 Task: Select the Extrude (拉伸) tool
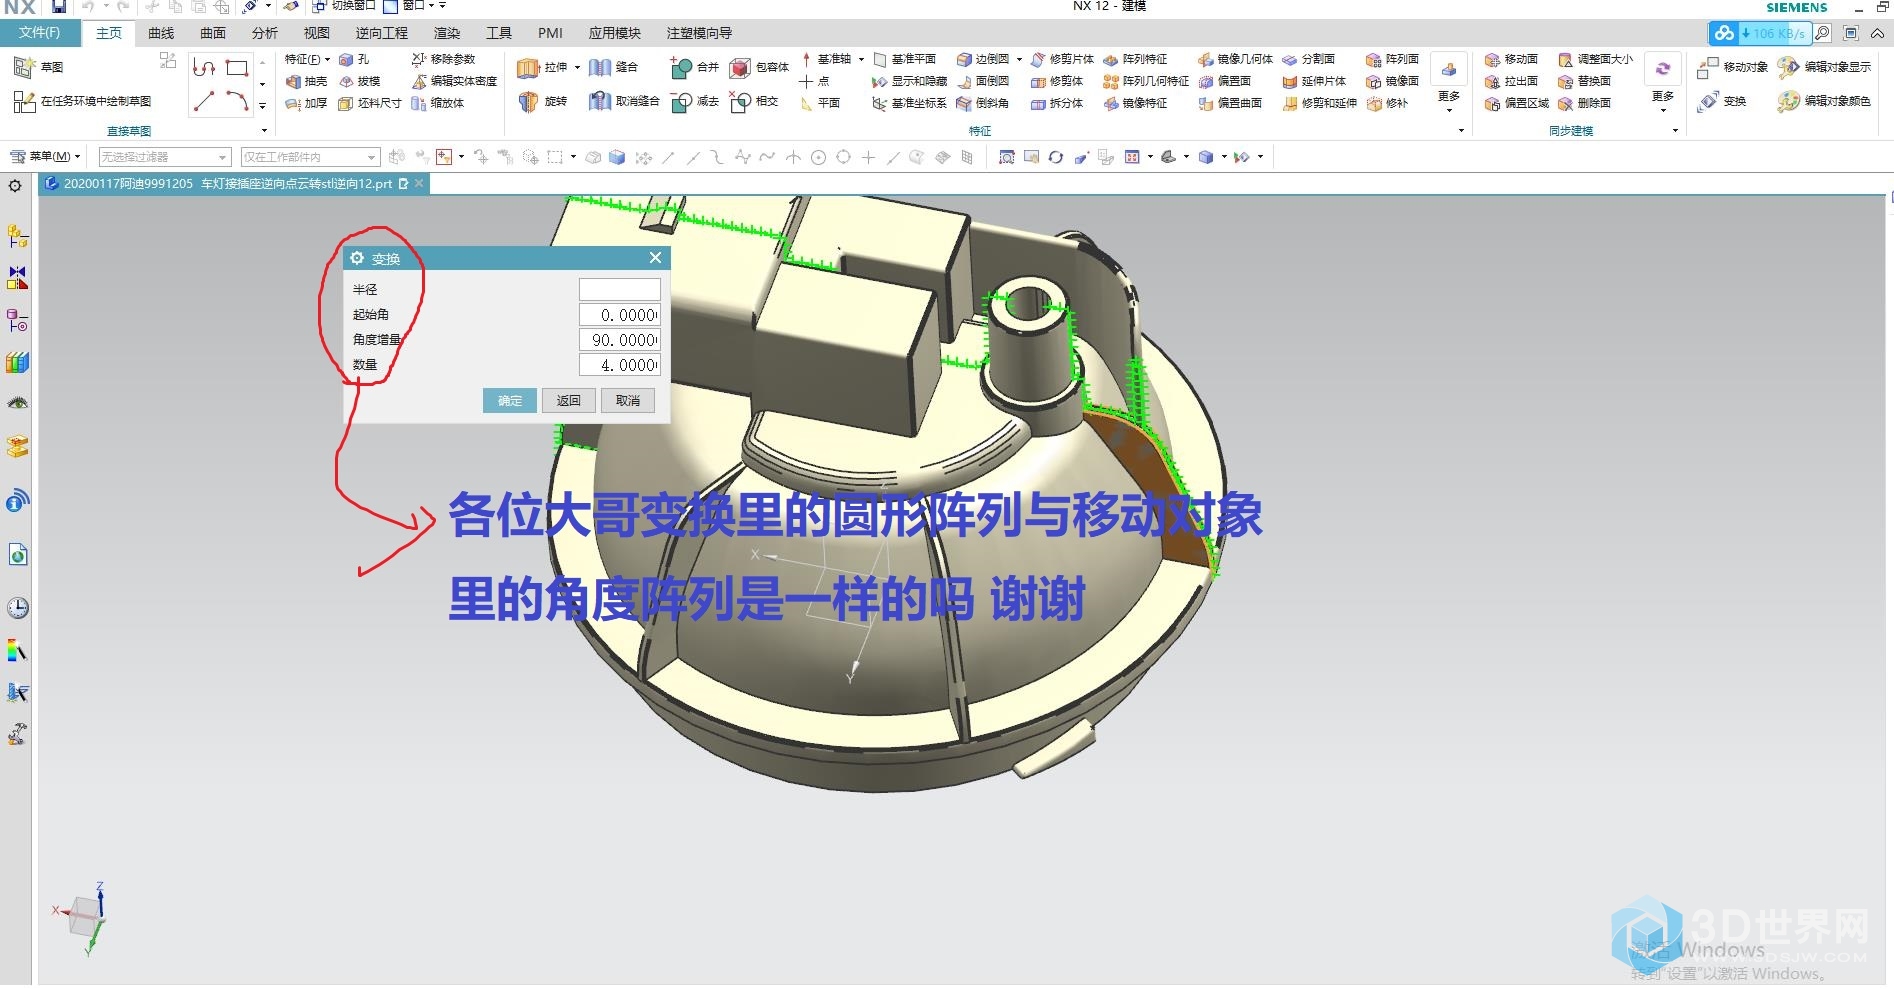541,67
